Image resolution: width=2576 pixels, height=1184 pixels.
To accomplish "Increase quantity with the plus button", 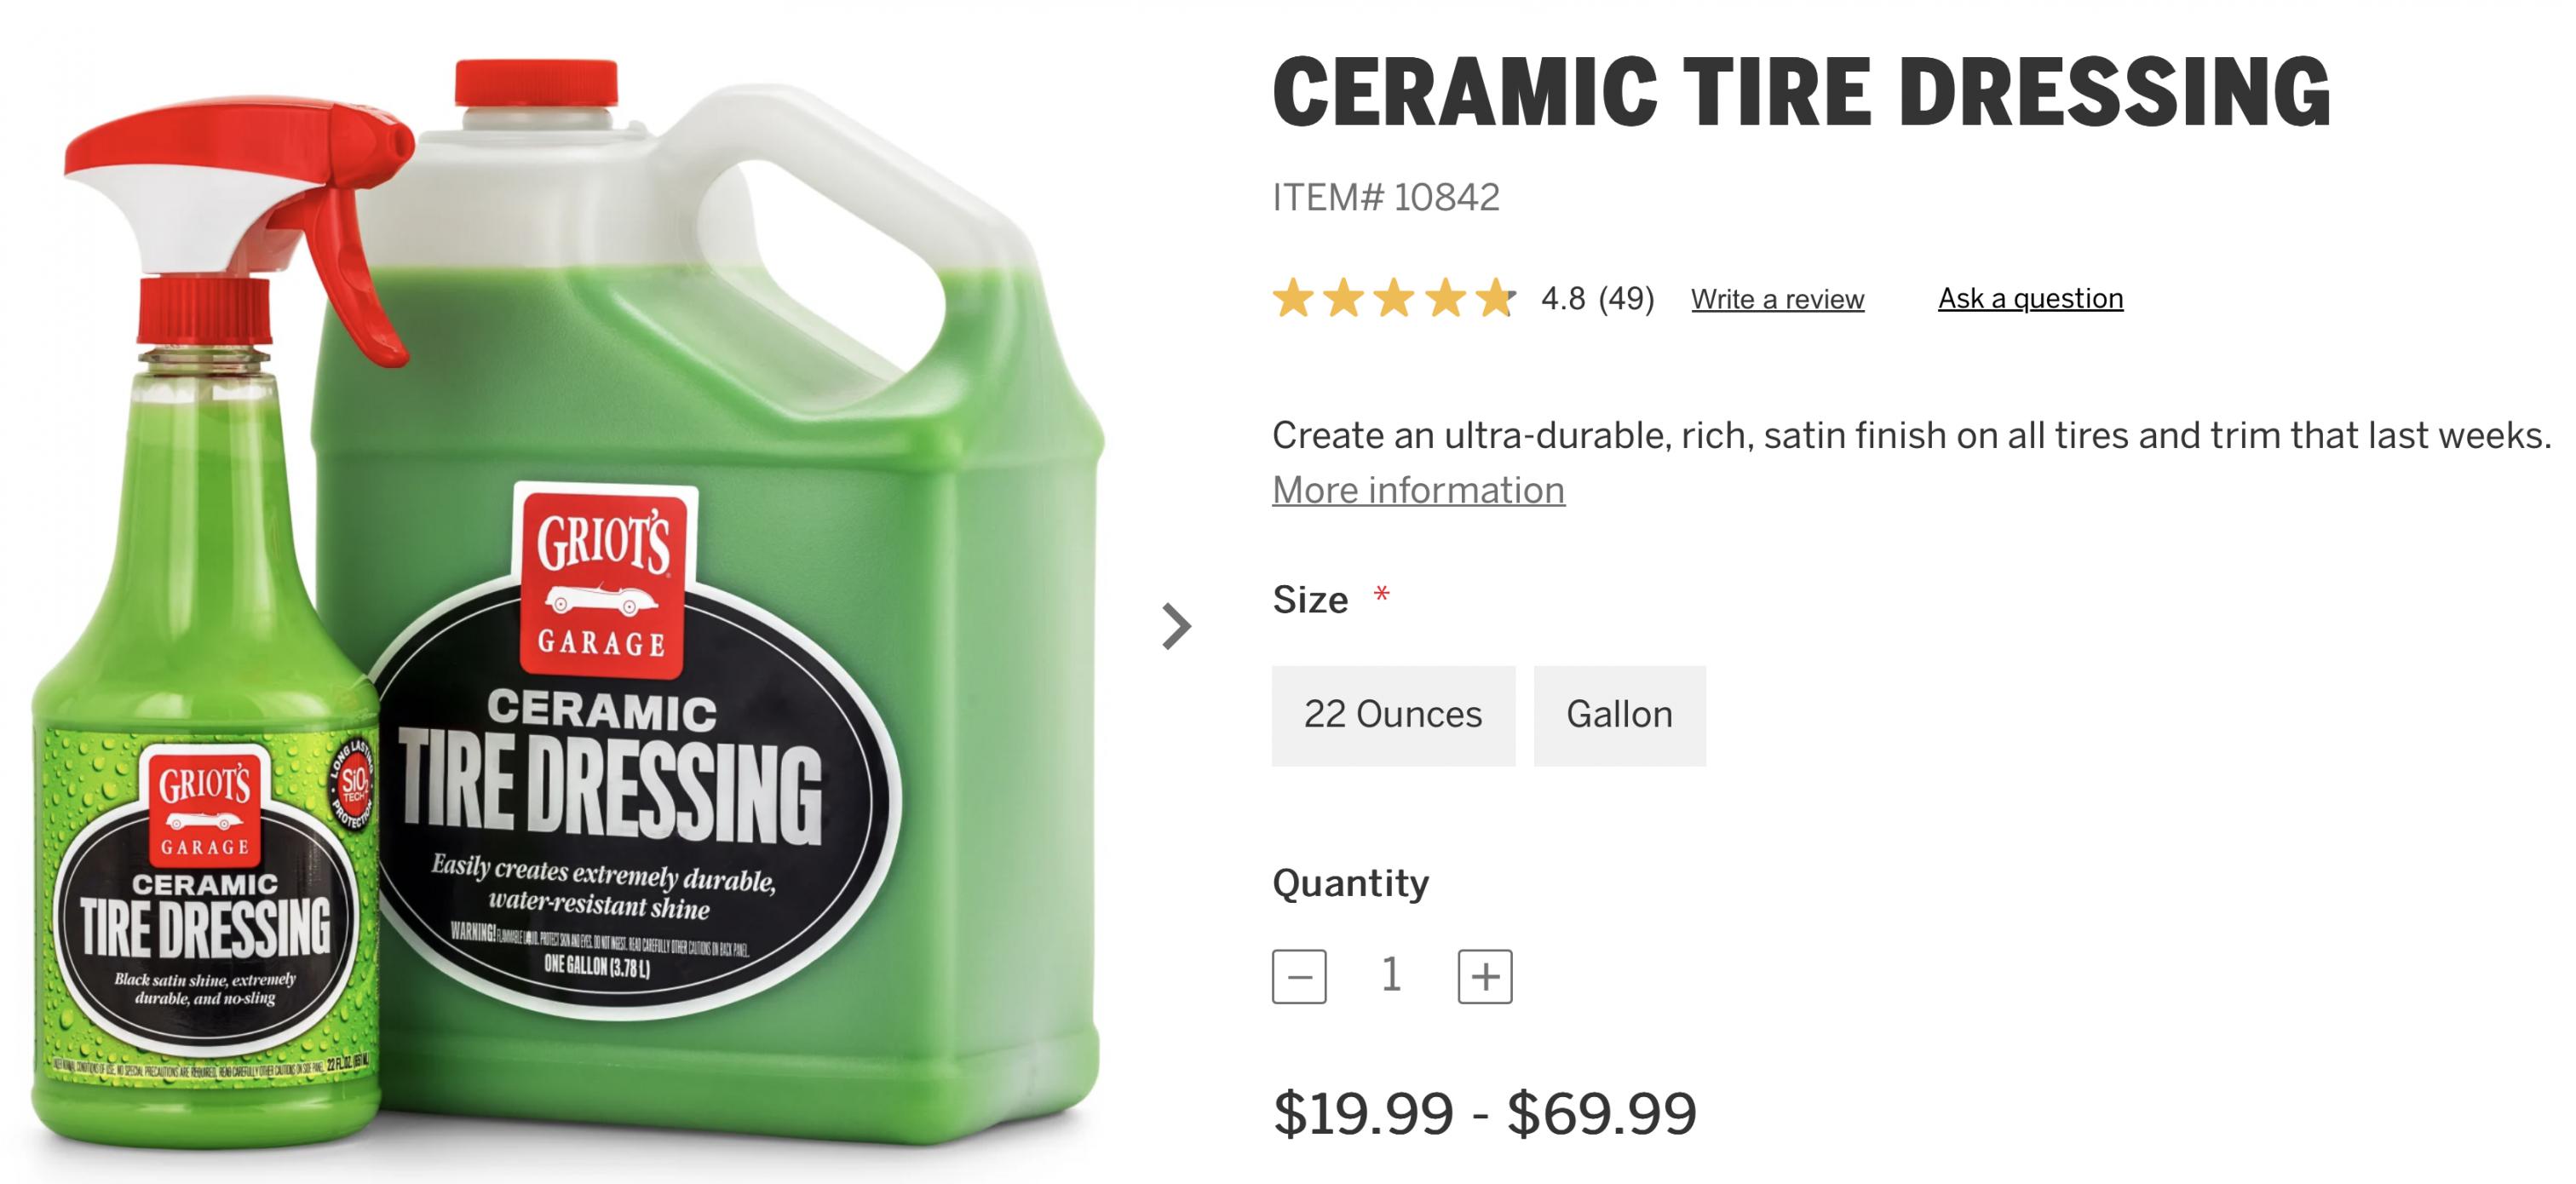I will (x=1485, y=976).
